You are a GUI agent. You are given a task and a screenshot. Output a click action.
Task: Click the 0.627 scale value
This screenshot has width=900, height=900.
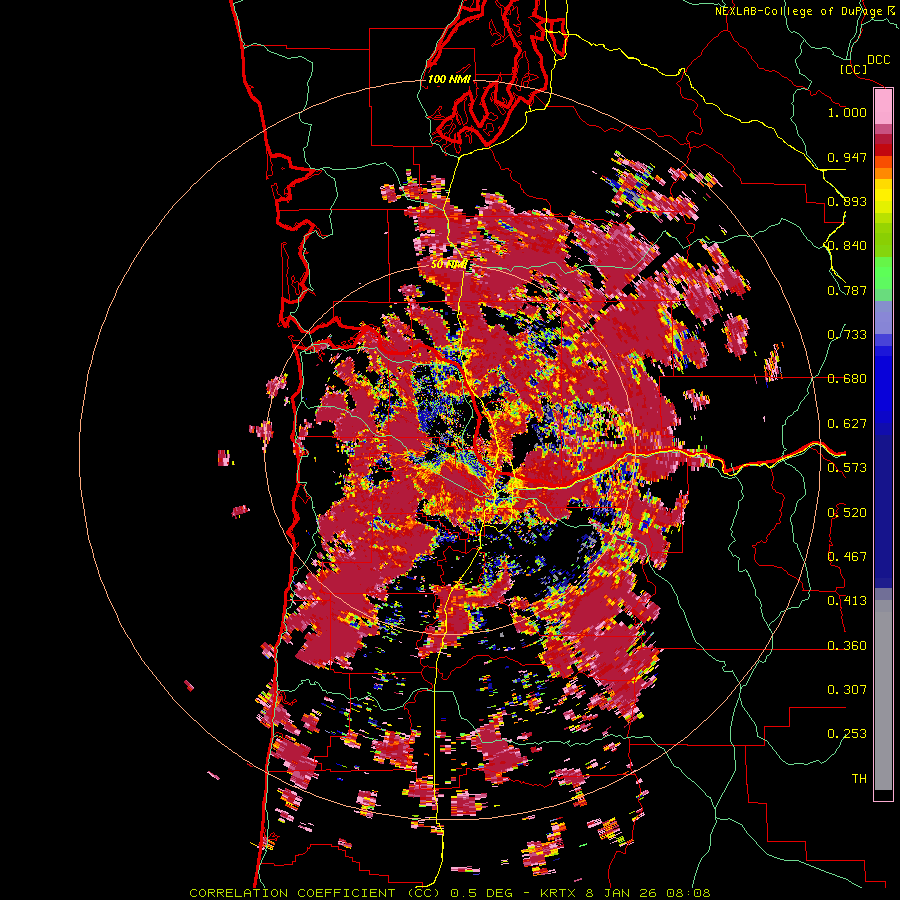pos(847,424)
